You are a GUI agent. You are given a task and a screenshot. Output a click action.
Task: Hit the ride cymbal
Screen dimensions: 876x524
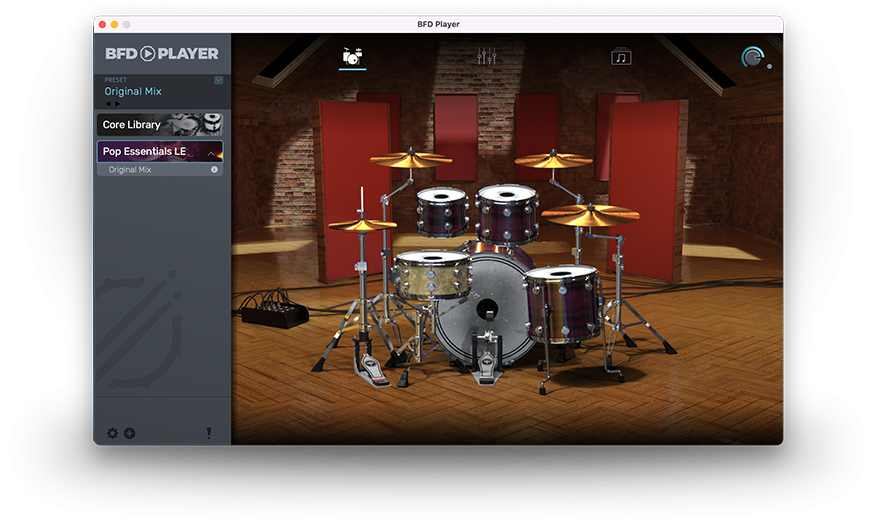pyautogui.click(x=591, y=215)
